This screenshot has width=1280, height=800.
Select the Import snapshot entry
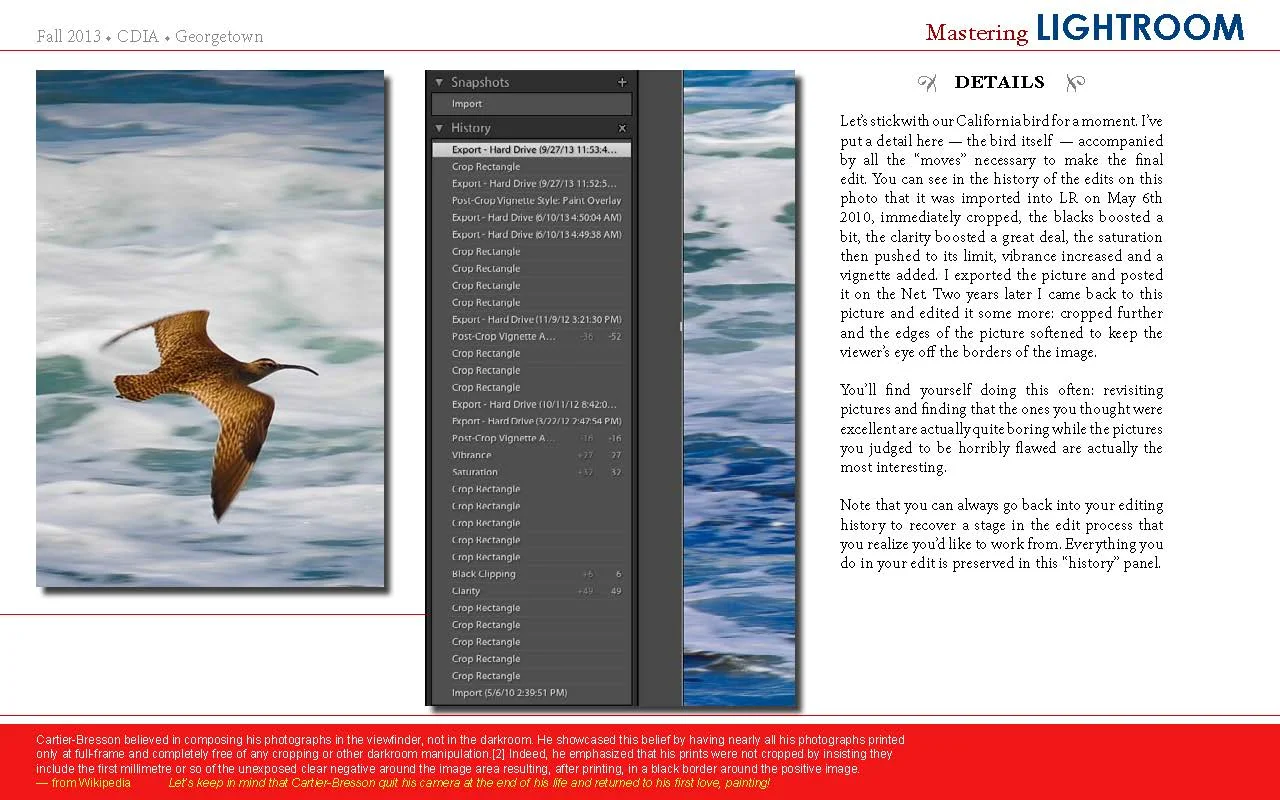point(532,104)
